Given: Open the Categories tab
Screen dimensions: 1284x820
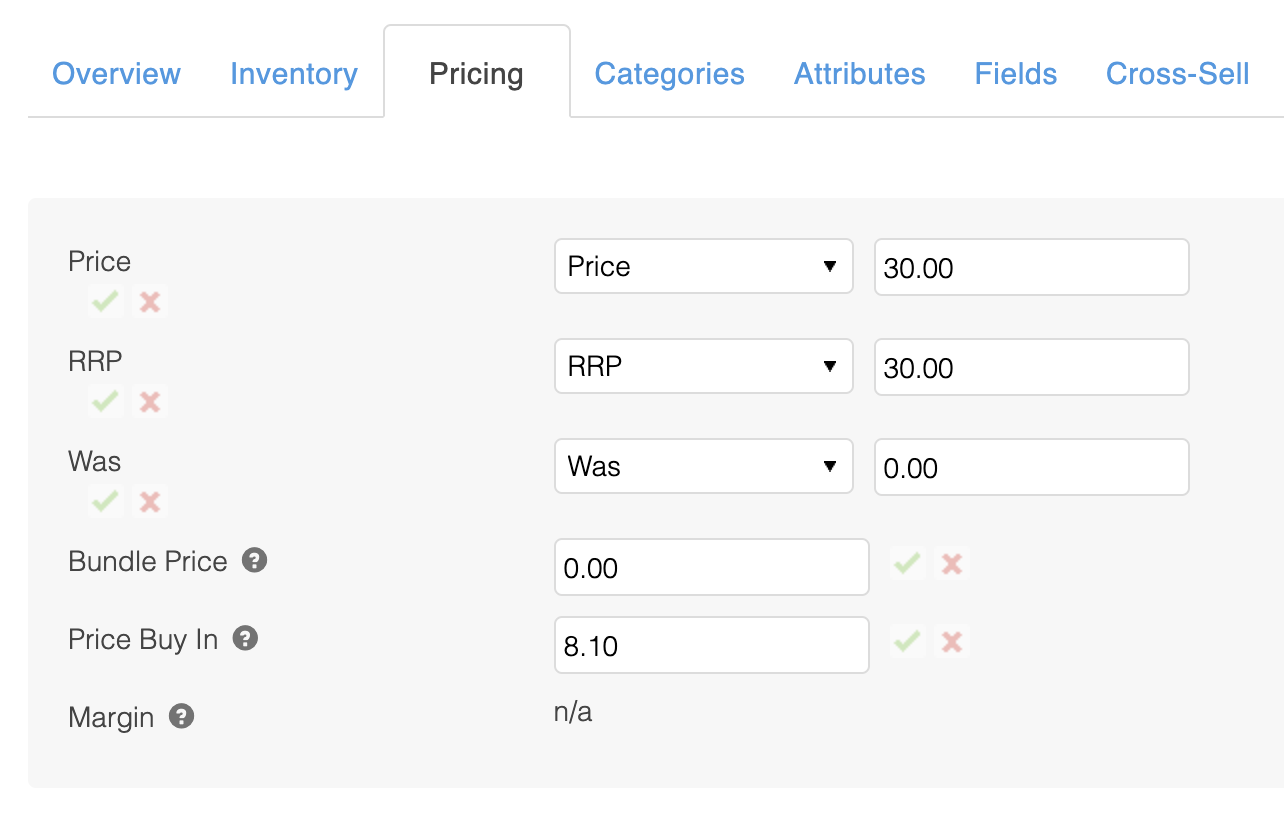Looking at the screenshot, I should coord(669,74).
